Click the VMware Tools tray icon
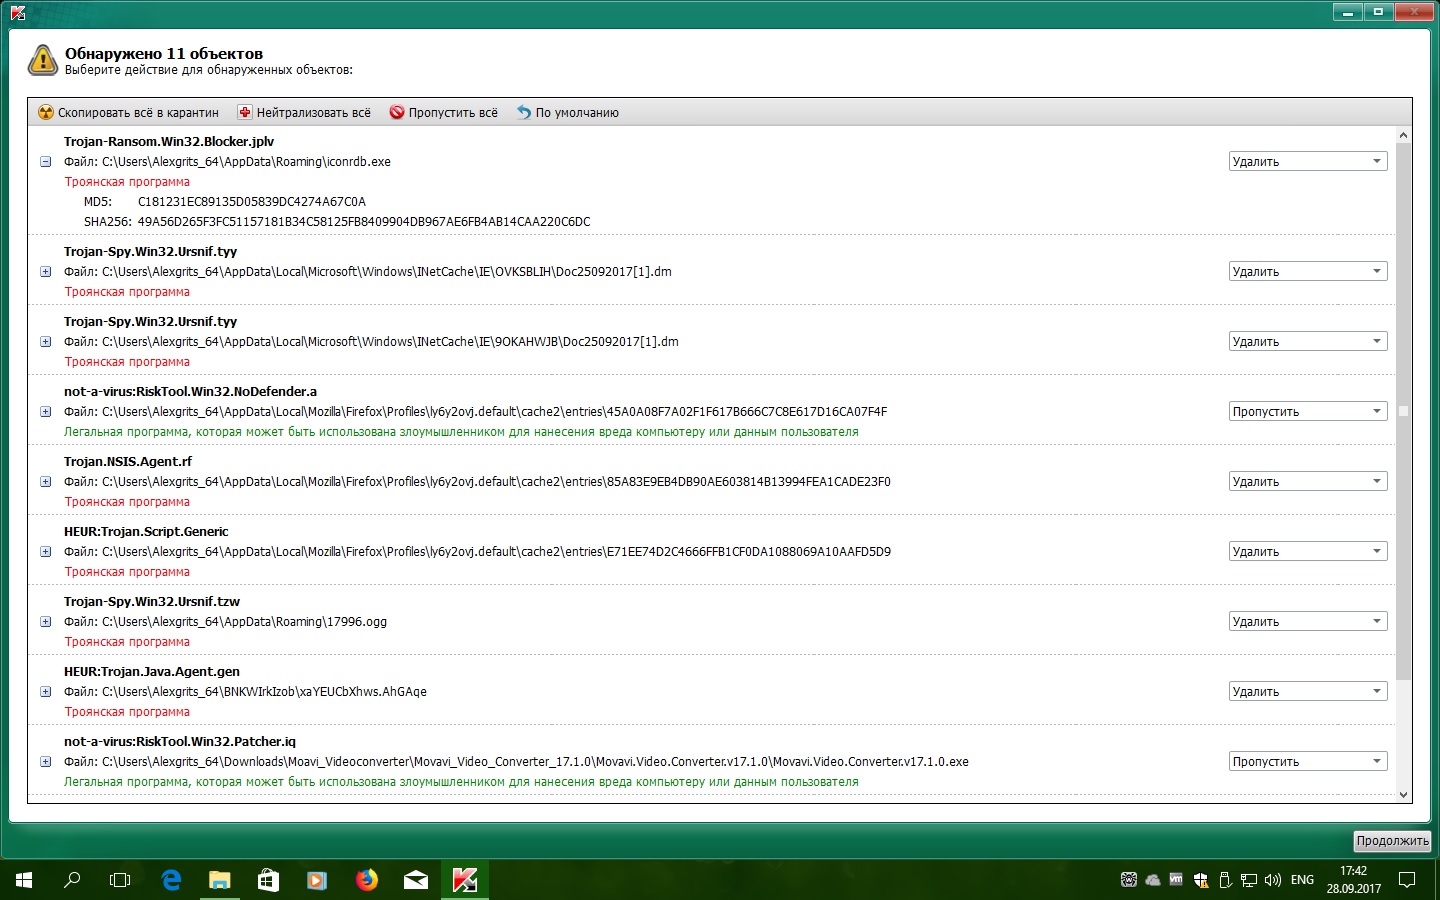This screenshot has height=900, width=1440. (1176, 880)
